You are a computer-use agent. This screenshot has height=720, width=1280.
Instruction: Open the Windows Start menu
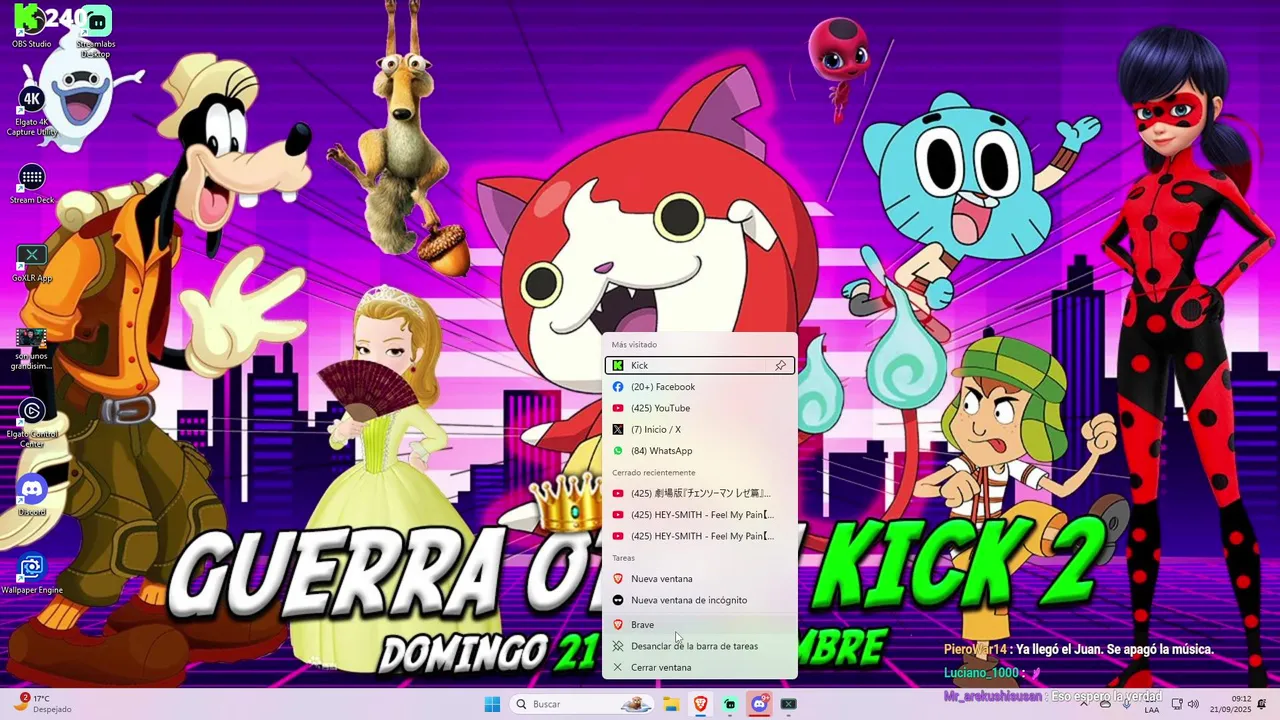tap(492, 704)
